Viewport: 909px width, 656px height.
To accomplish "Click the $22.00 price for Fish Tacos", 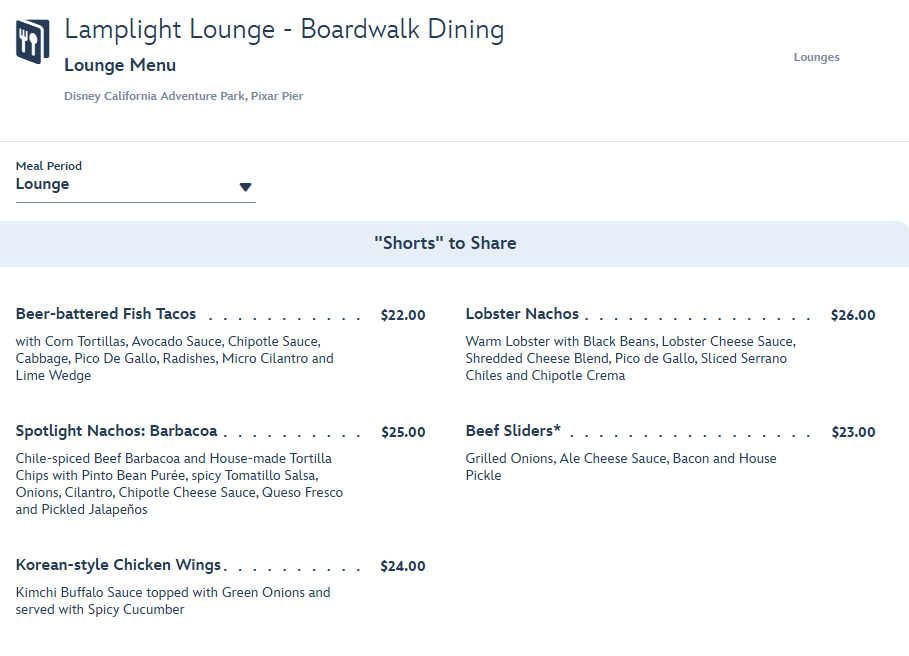I will 402,314.
